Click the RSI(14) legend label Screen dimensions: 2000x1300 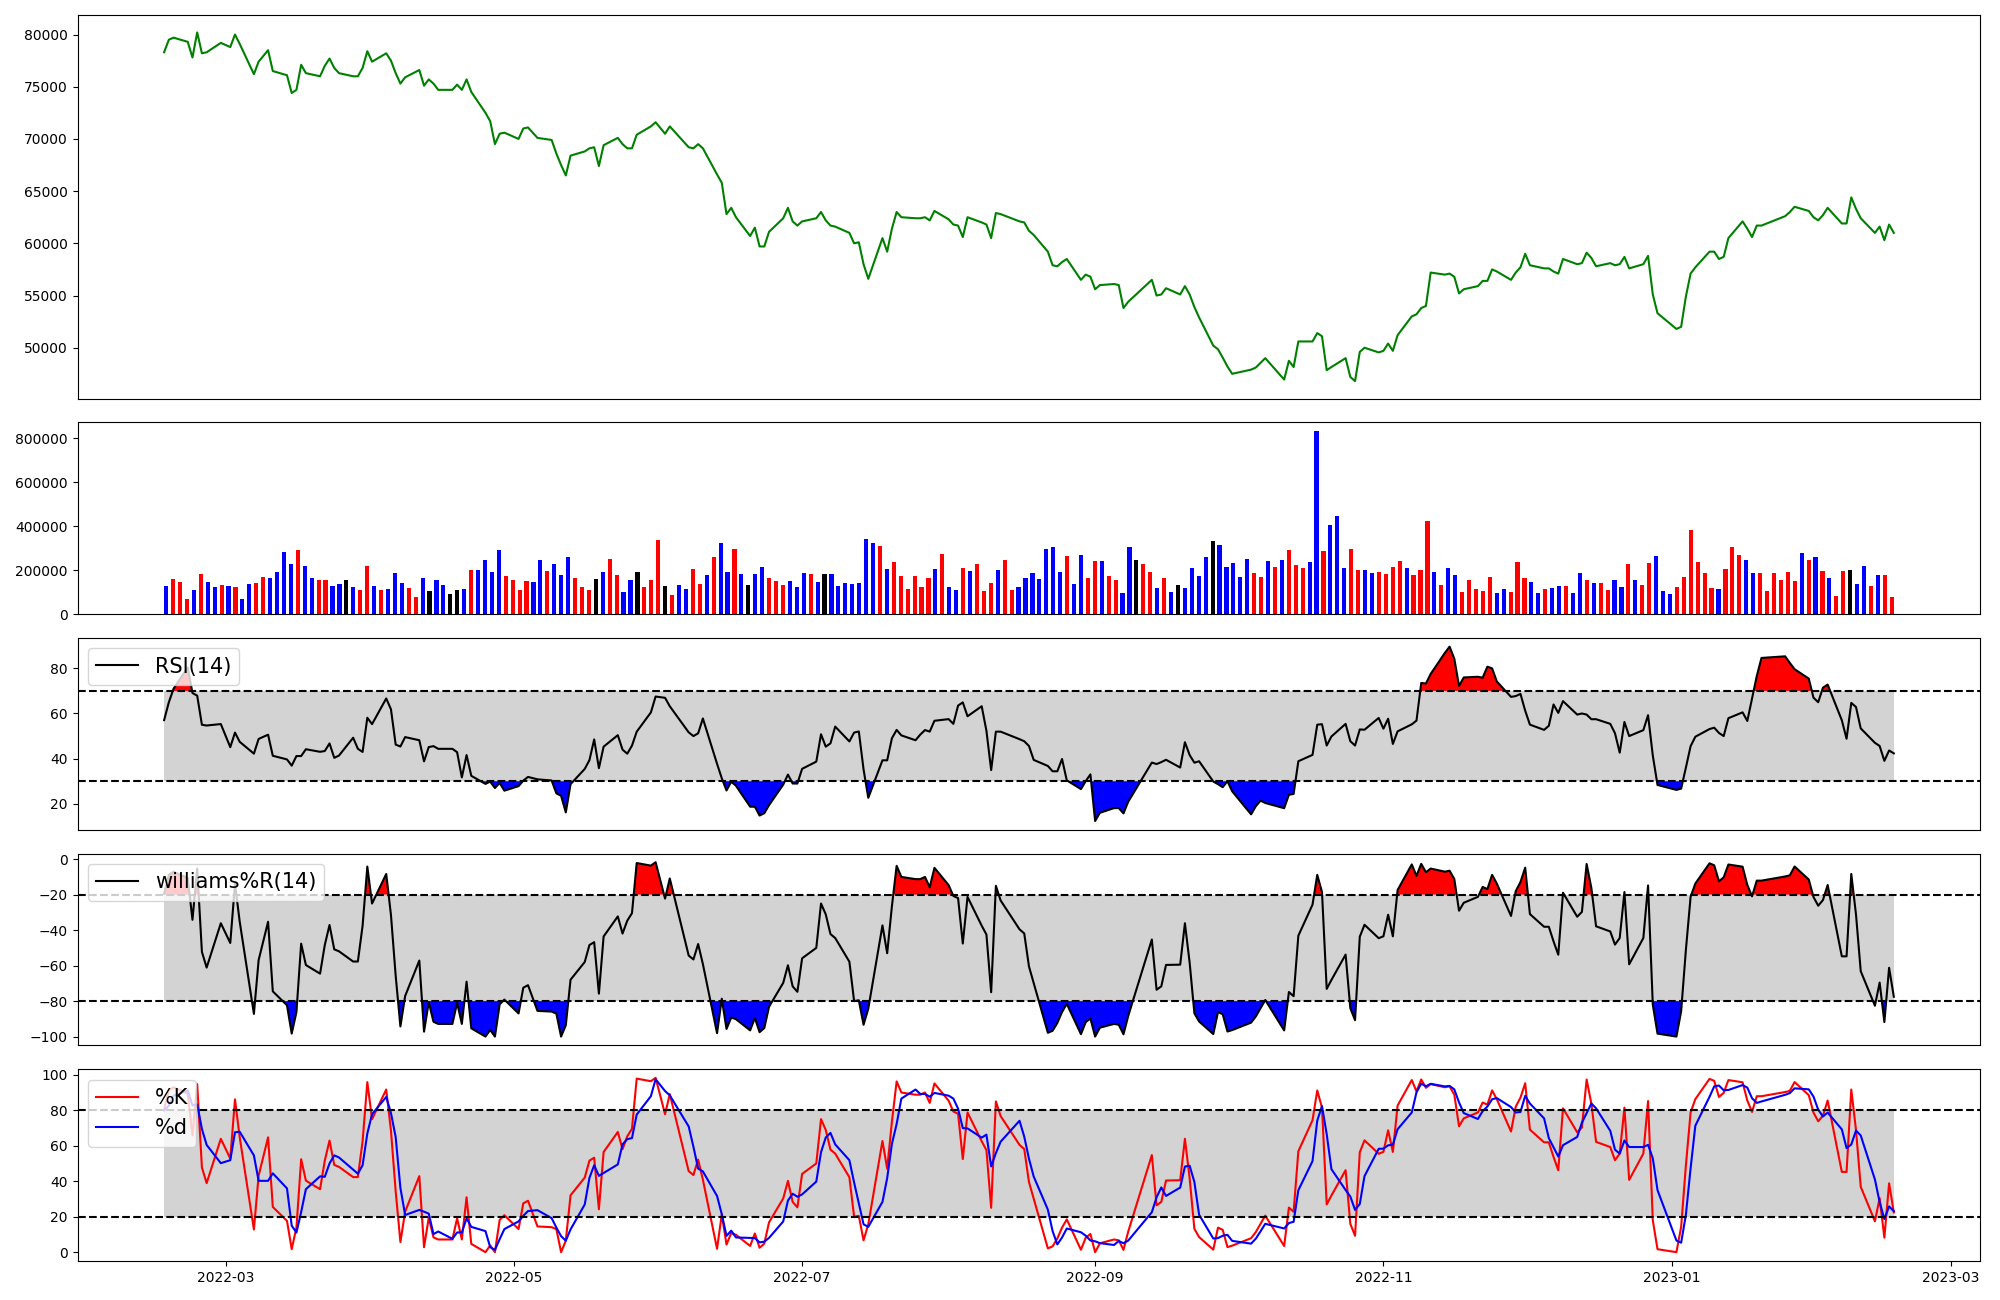pos(192,666)
